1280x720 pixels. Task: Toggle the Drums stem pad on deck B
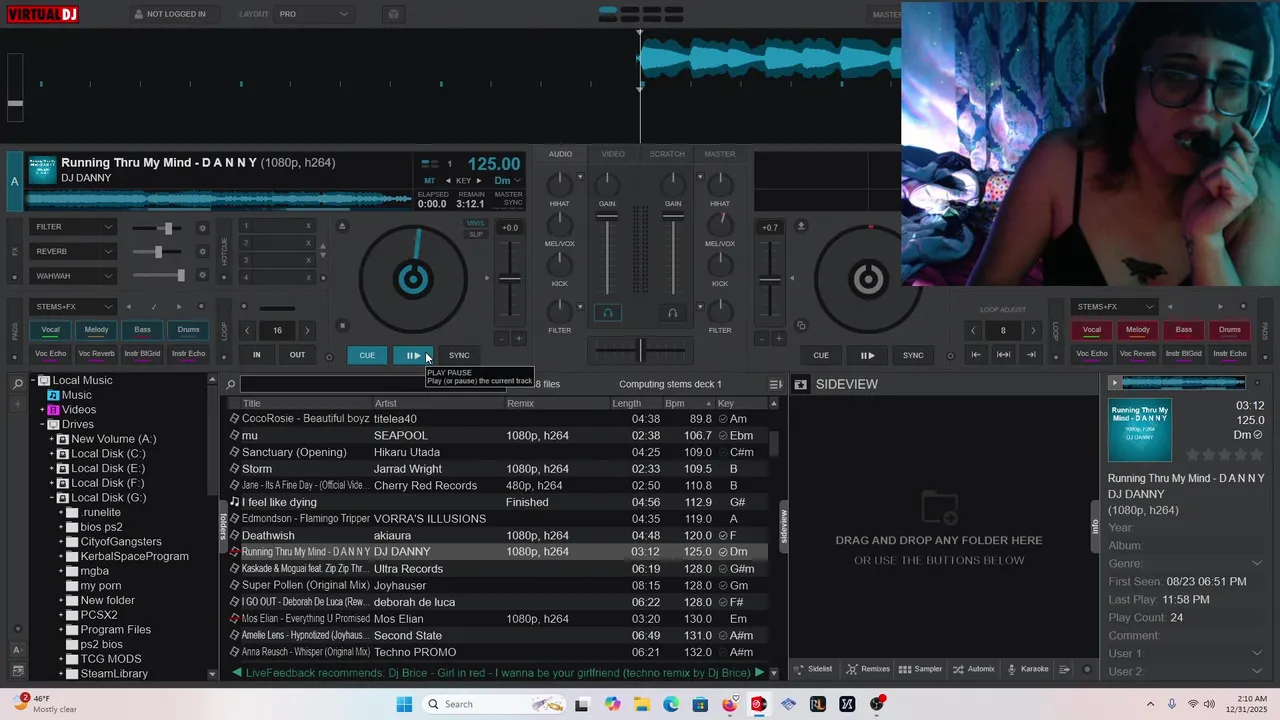tap(1229, 329)
